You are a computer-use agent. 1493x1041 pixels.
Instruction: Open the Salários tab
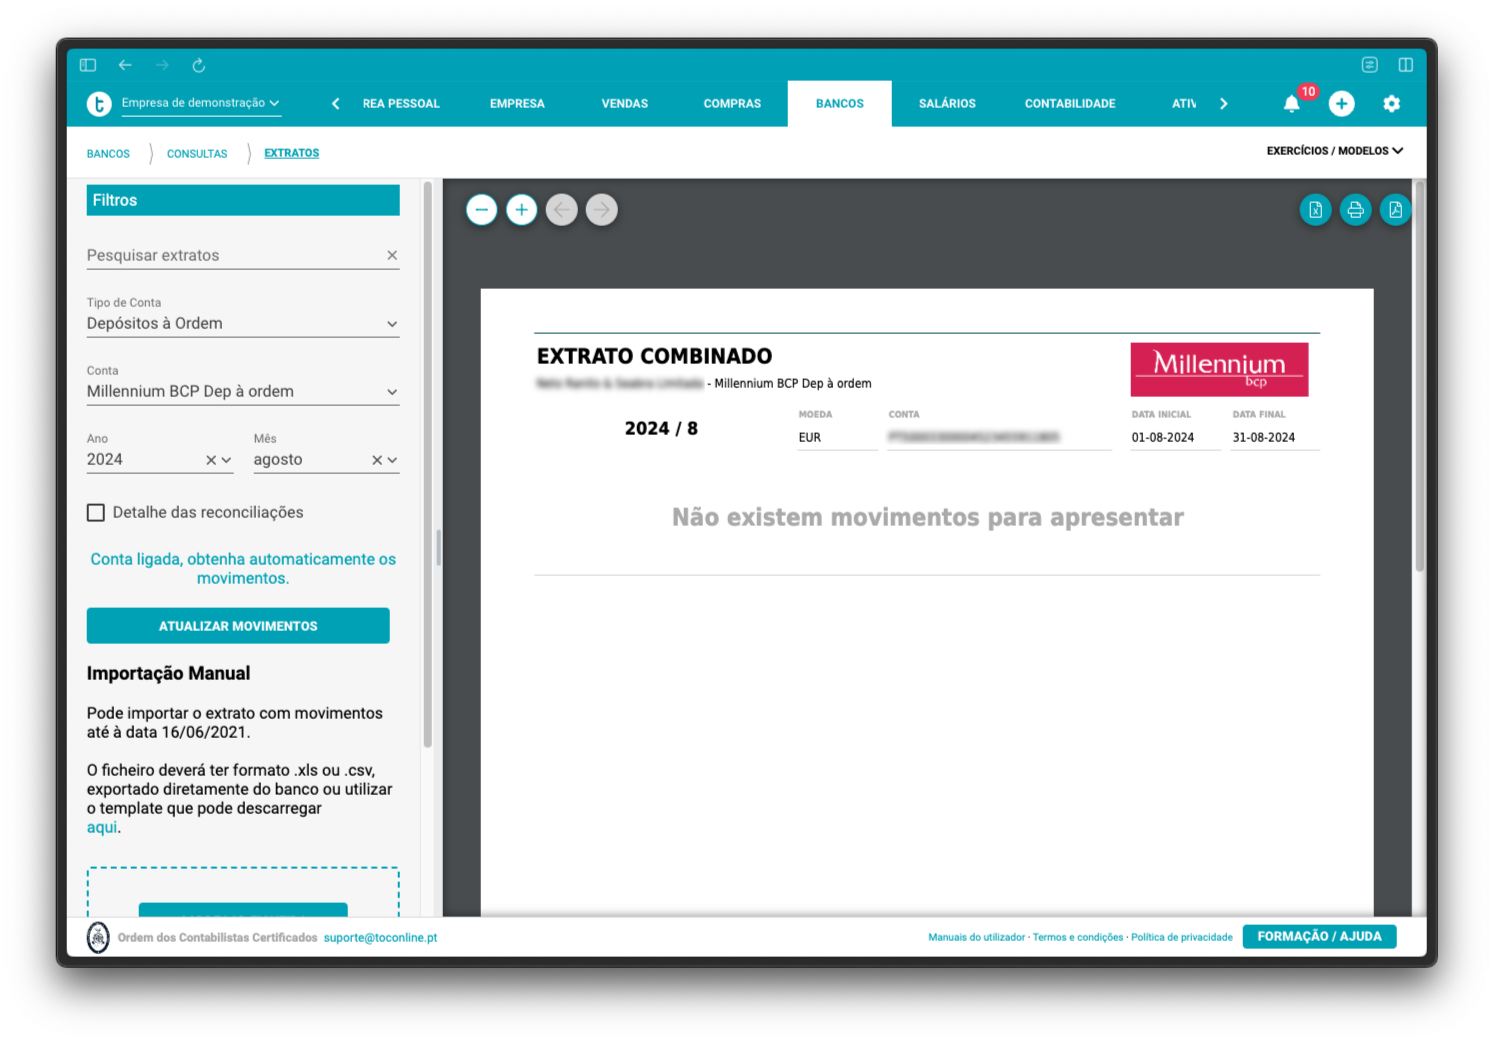[947, 104]
